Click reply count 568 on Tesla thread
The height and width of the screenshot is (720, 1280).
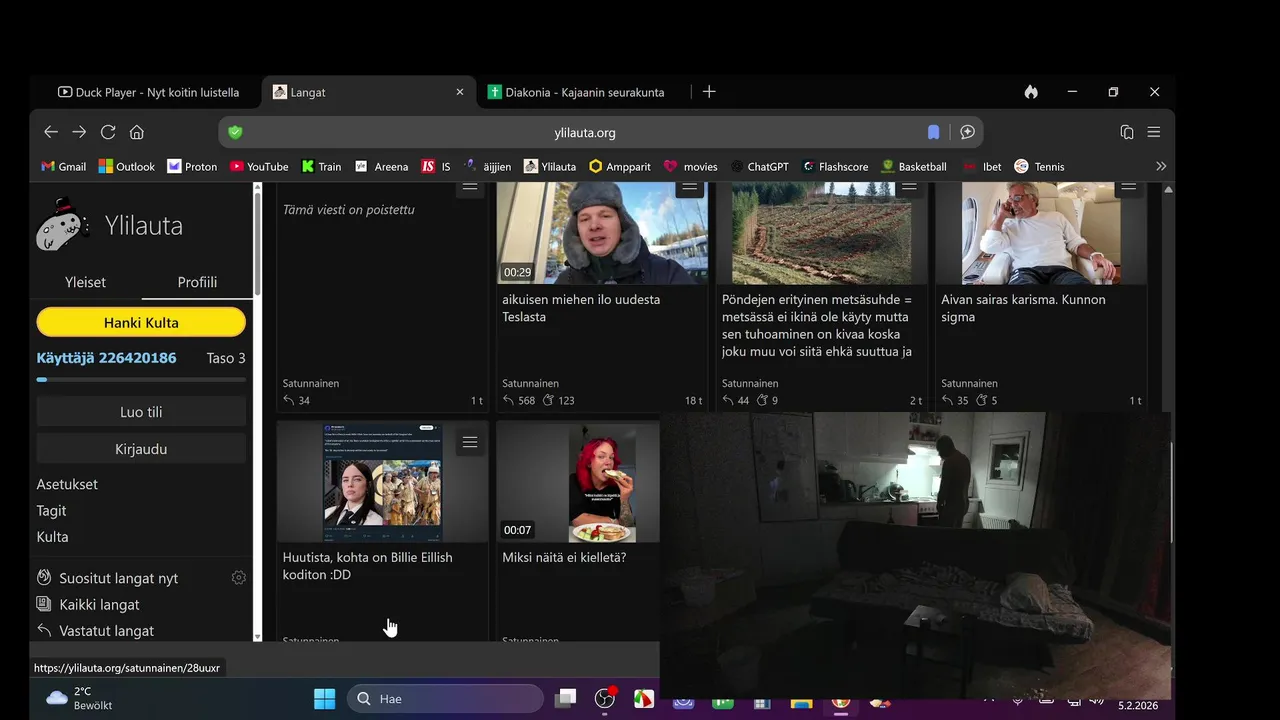pos(519,400)
